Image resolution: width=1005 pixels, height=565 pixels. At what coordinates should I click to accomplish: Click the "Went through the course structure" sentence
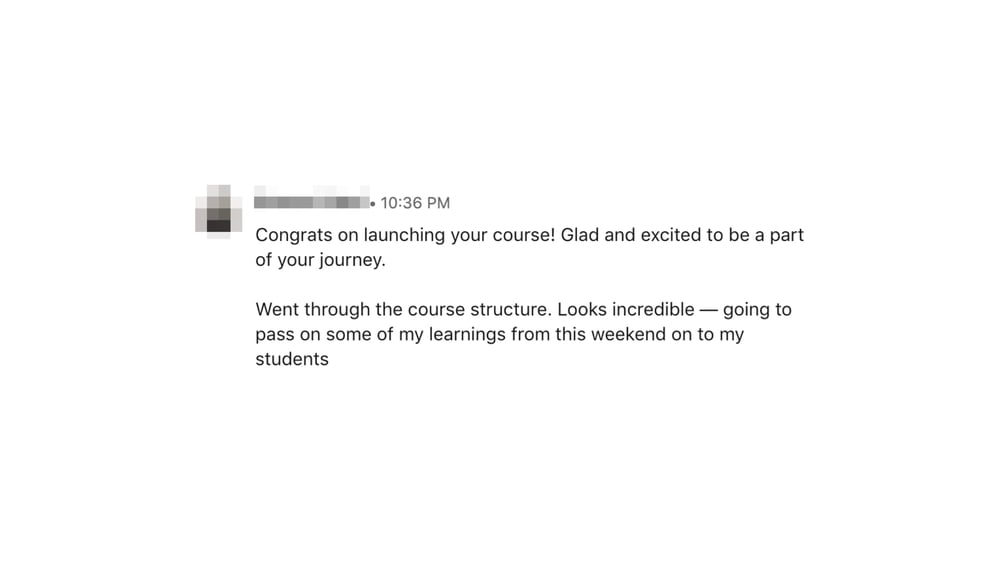(403, 309)
